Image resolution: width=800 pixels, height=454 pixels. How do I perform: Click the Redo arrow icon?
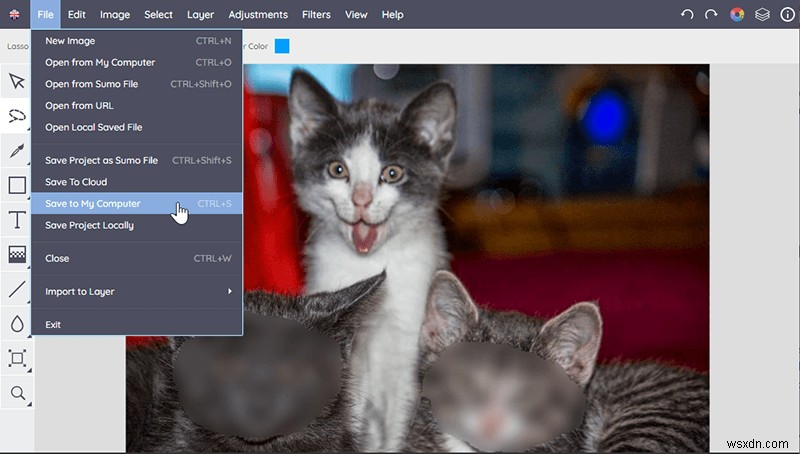click(x=711, y=14)
